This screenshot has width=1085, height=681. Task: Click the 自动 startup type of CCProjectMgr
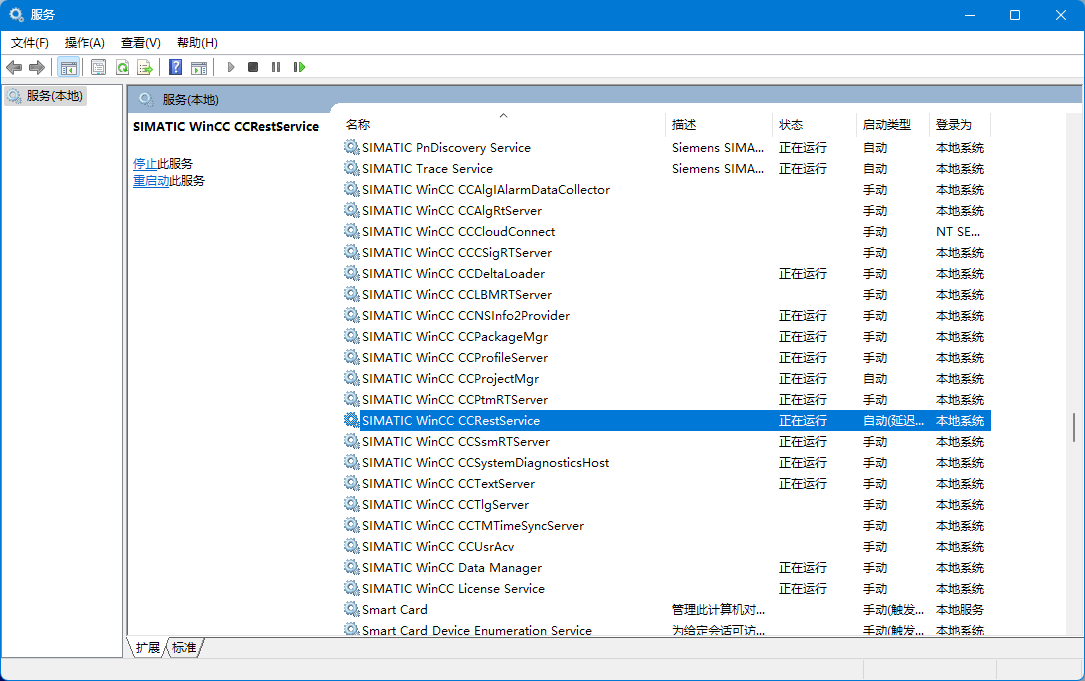click(x=875, y=379)
